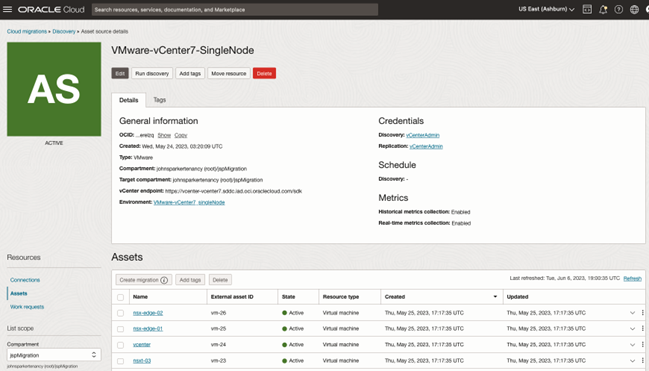Image resolution: width=649 pixels, height=371 pixels.
Task: Click the Edit button
Action: [x=120, y=73]
